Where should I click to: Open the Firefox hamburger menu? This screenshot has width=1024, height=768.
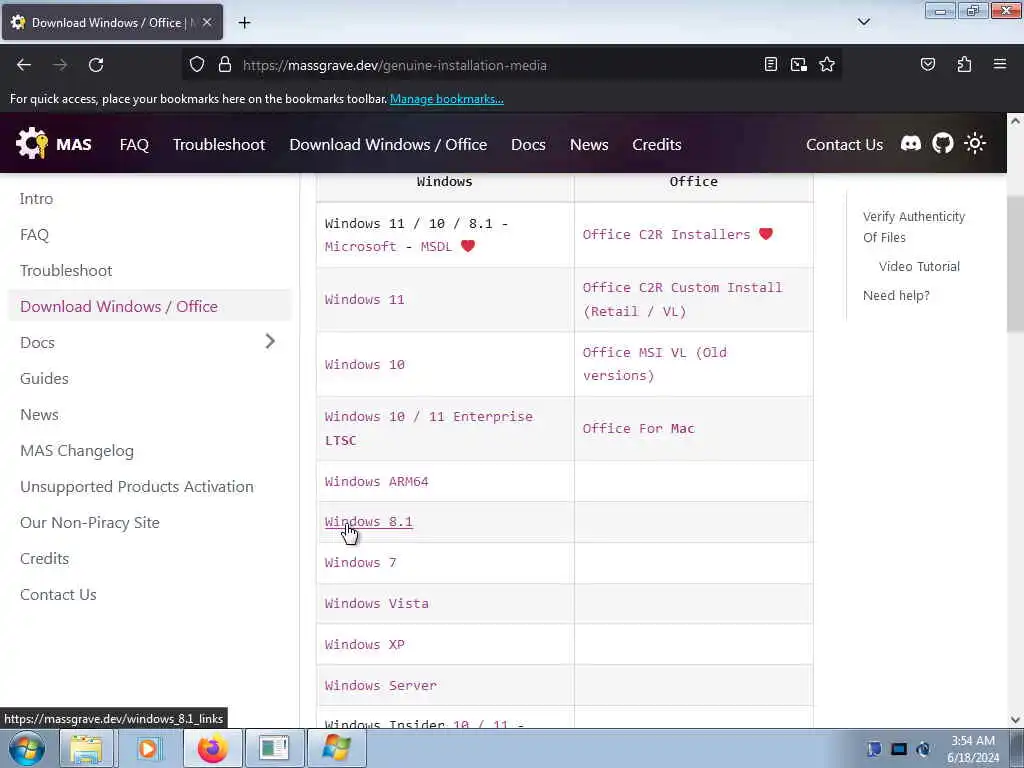pyautogui.click(x=999, y=64)
